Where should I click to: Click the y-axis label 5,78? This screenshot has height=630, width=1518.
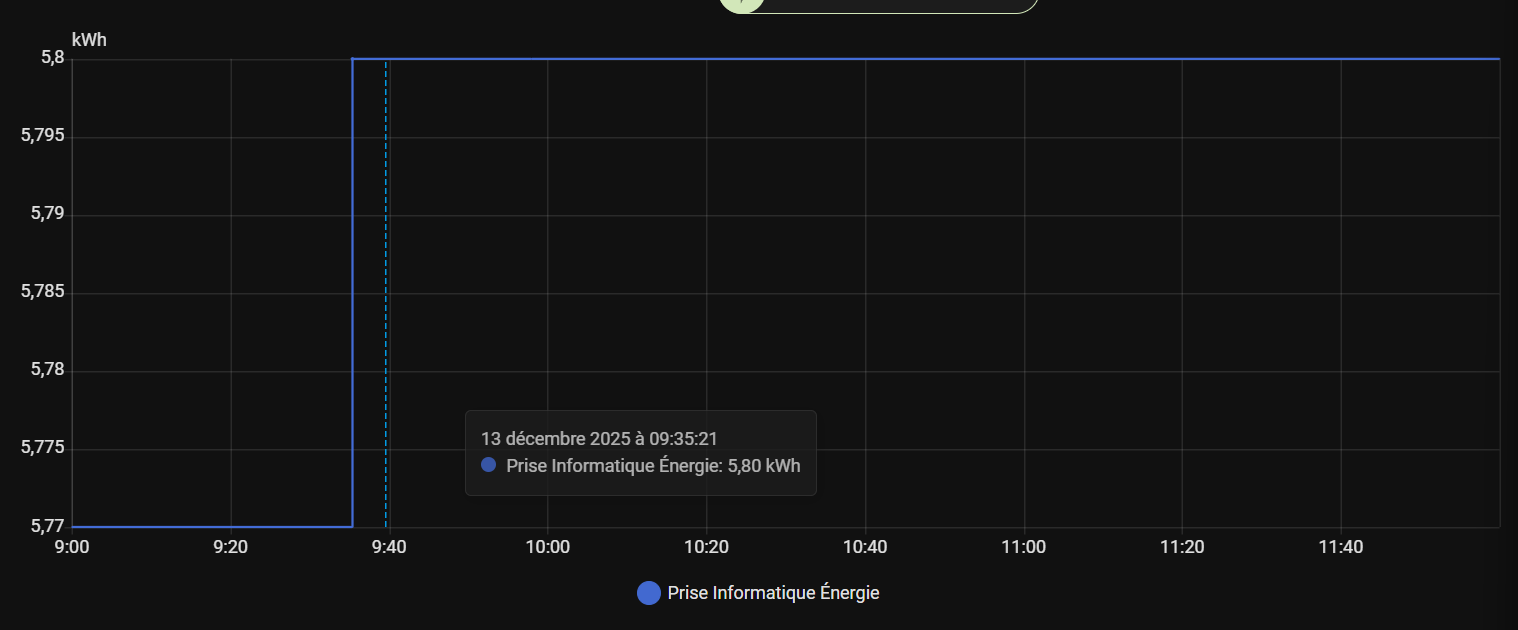48,371
